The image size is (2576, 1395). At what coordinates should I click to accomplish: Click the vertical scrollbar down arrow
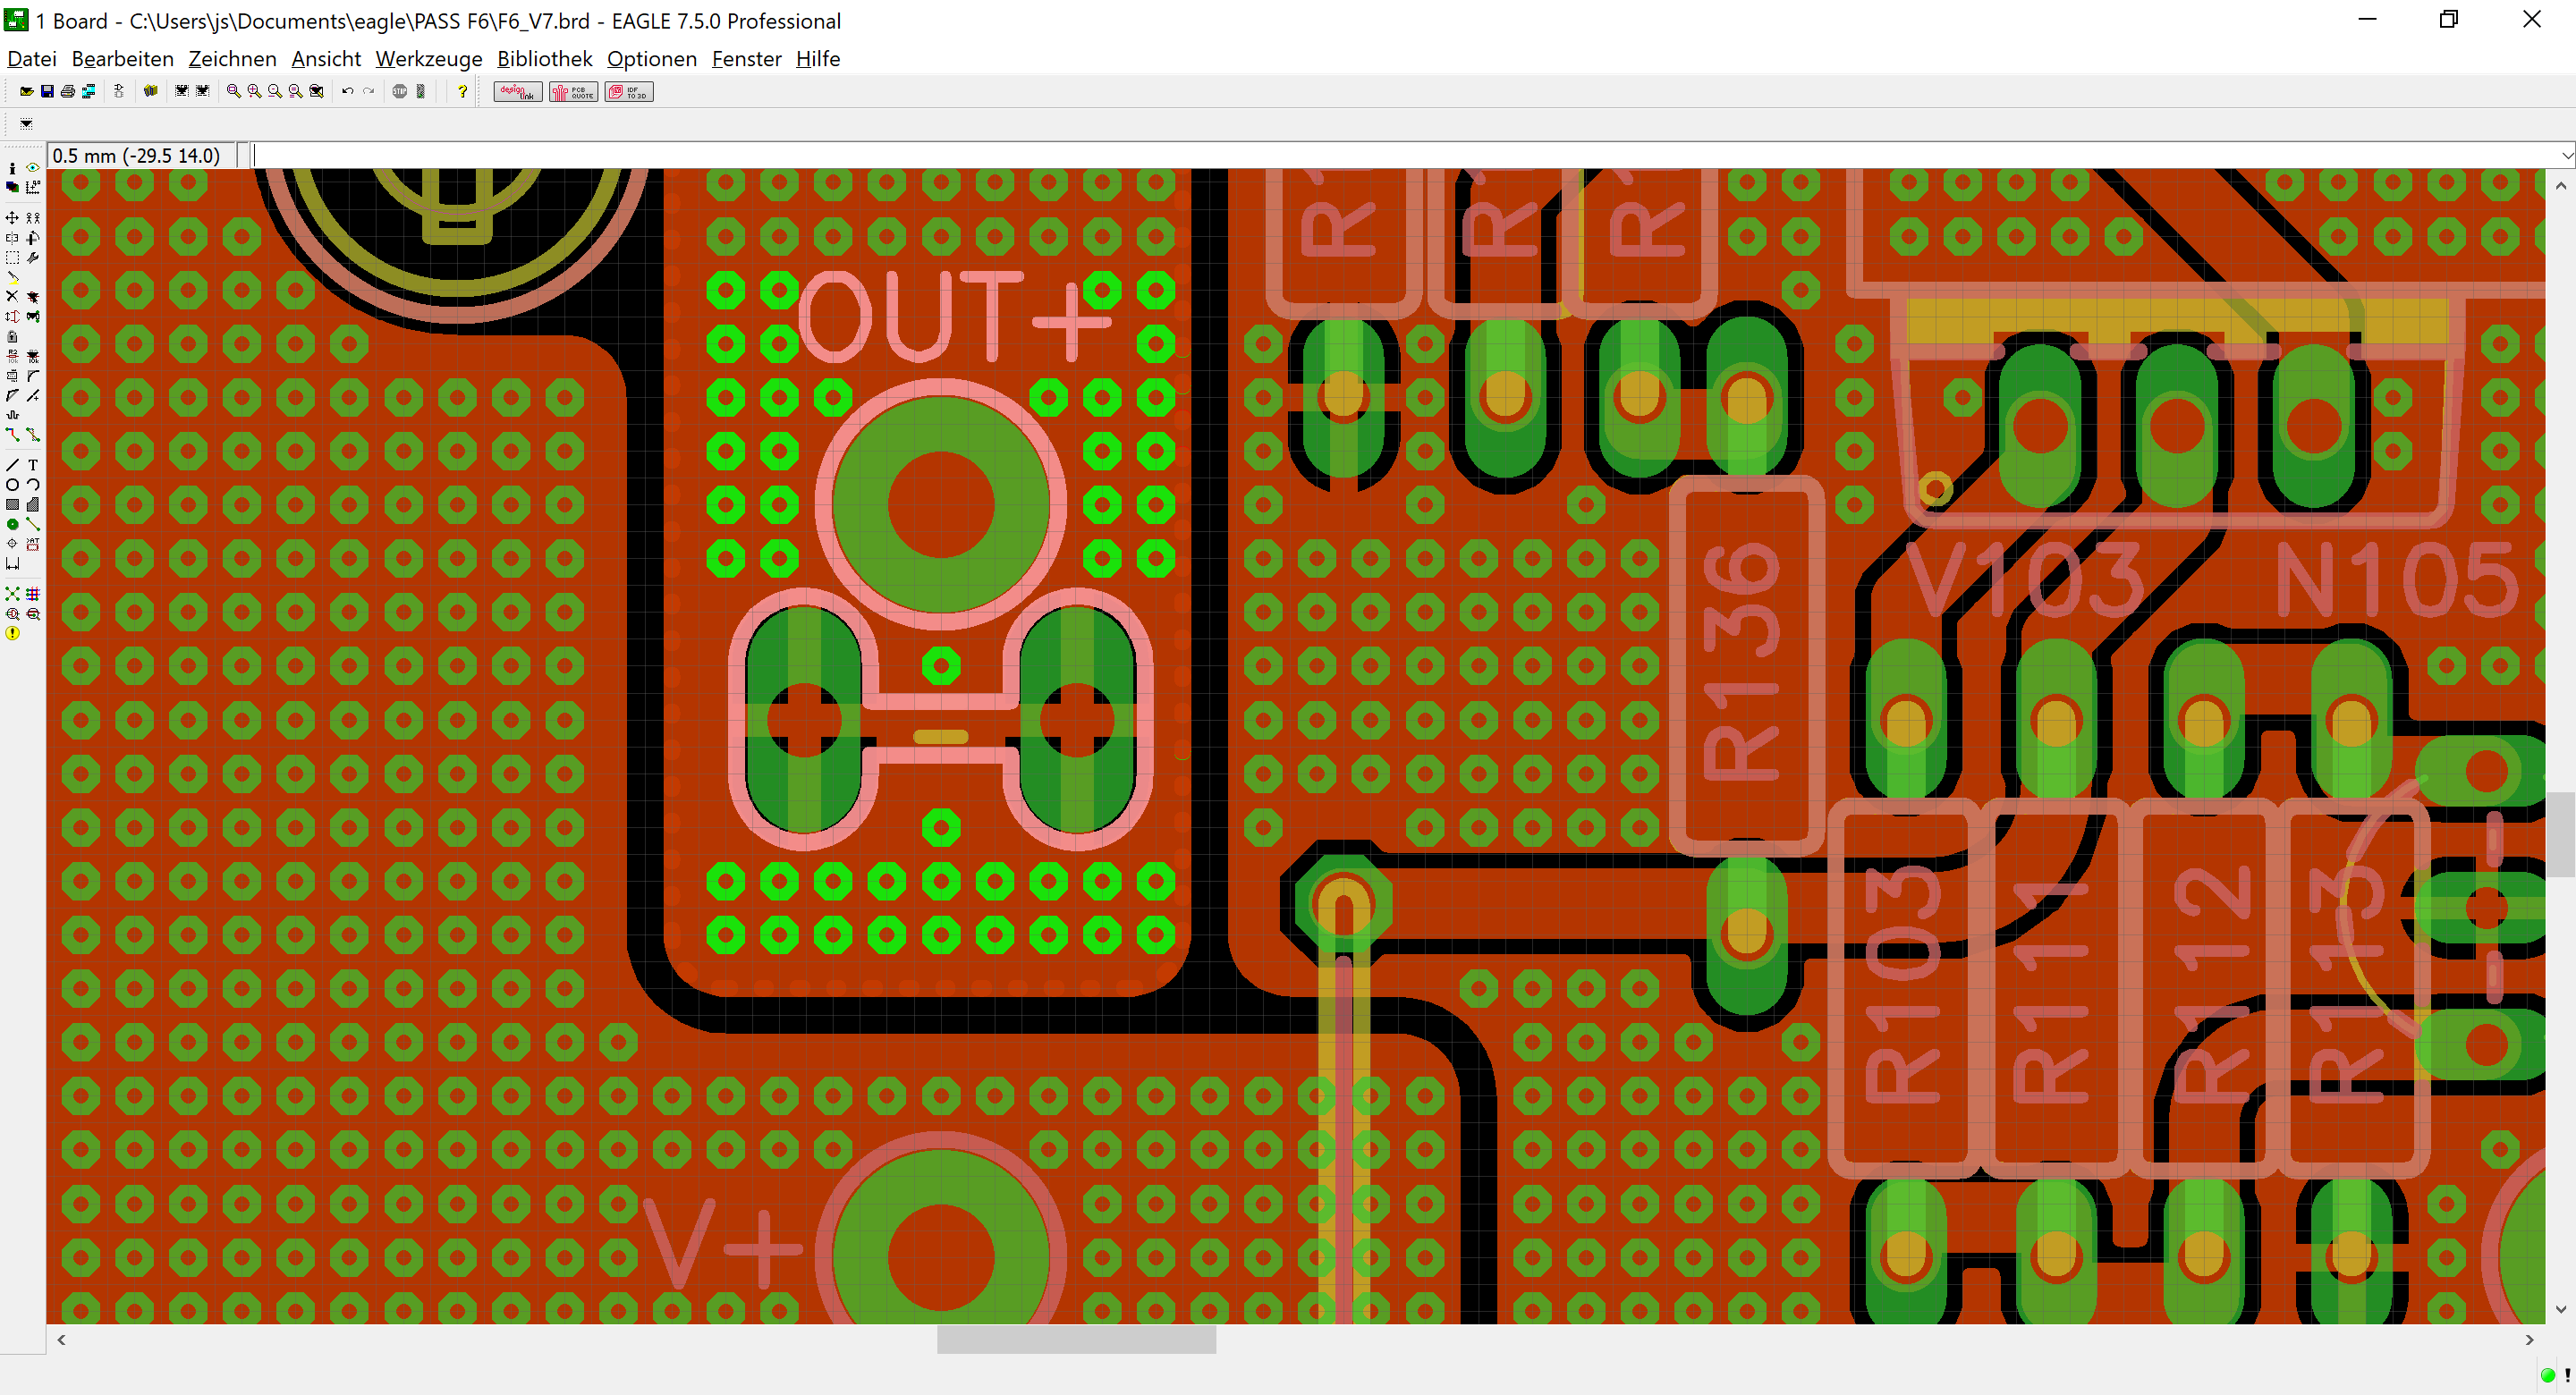click(2560, 1309)
